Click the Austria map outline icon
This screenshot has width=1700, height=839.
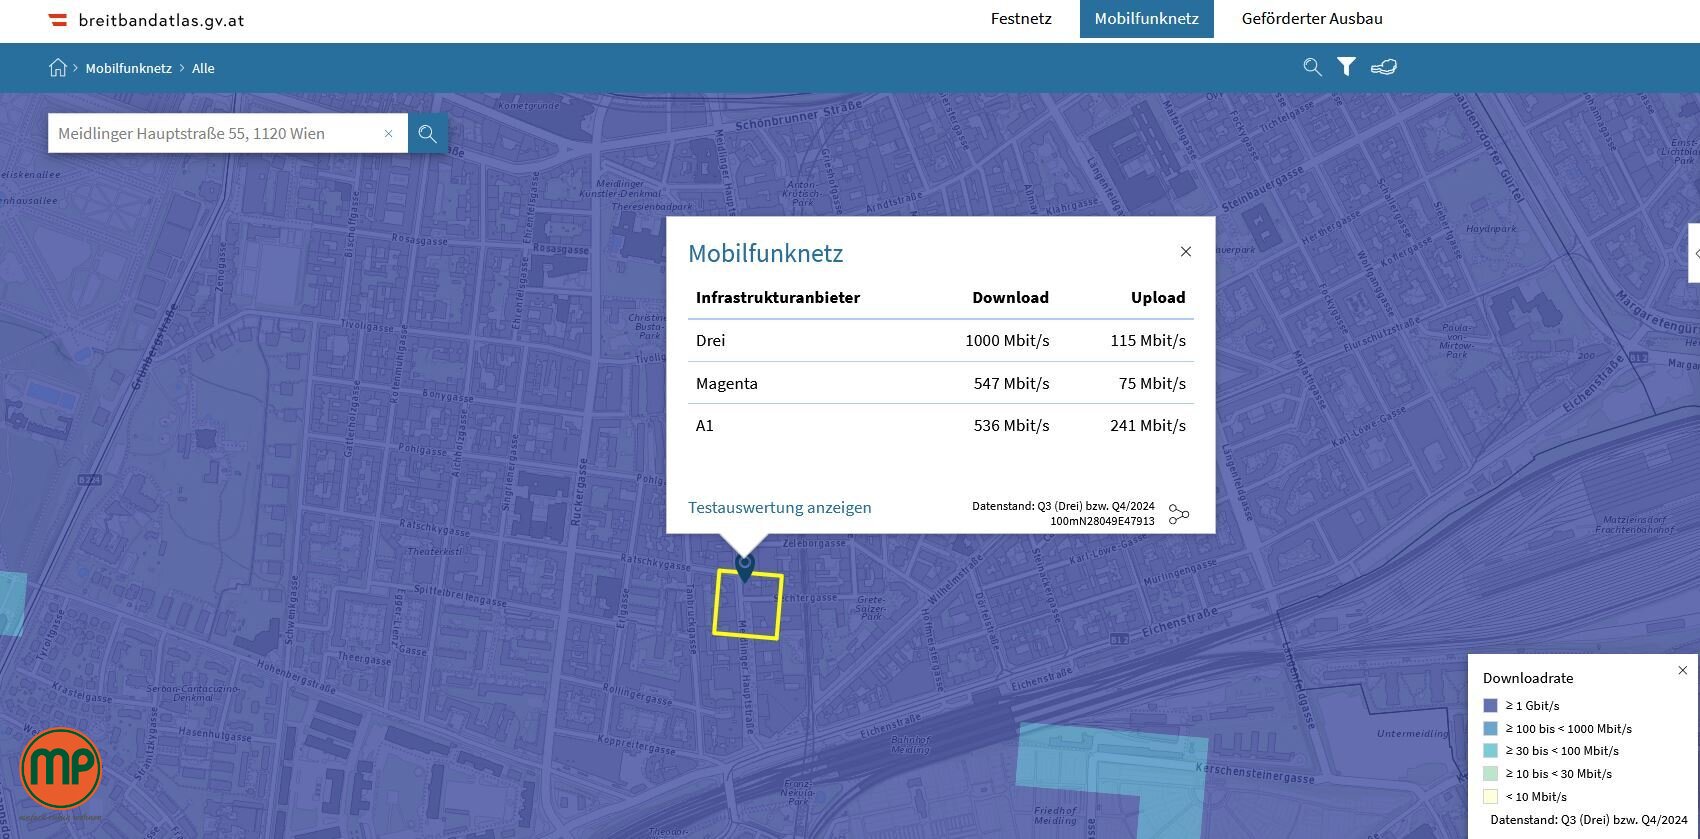(1383, 67)
